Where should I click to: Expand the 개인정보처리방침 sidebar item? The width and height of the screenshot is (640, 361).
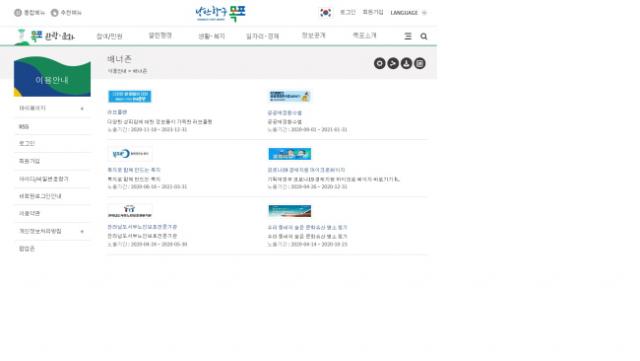[x=82, y=231]
